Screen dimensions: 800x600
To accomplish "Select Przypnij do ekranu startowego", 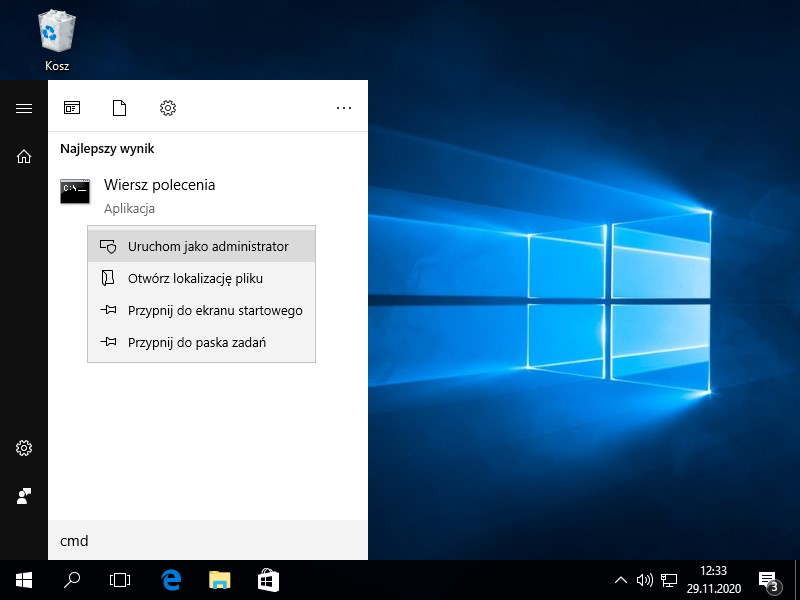I will 214,310.
